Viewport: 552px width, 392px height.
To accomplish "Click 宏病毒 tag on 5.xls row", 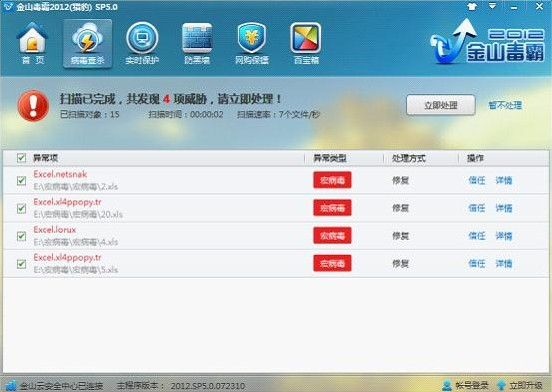I will coord(332,263).
